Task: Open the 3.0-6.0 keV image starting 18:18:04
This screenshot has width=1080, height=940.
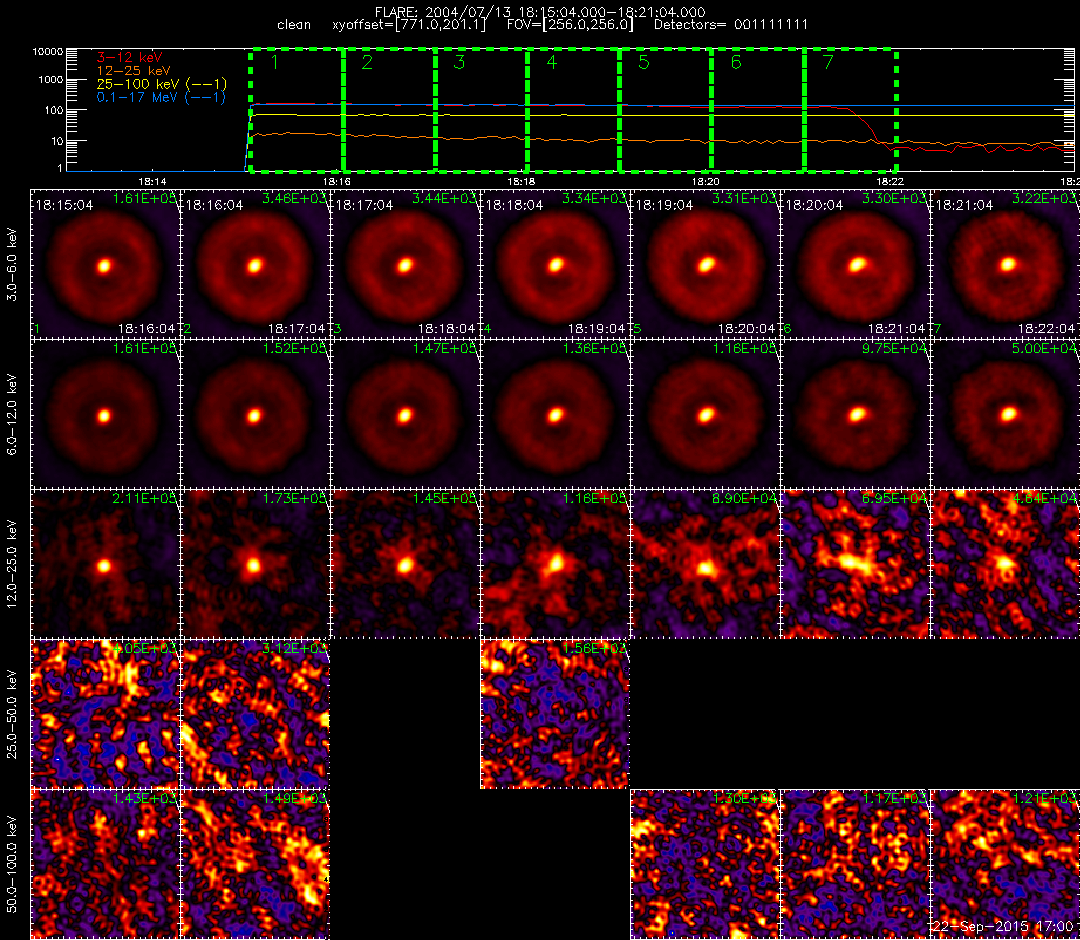Action: coord(555,265)
